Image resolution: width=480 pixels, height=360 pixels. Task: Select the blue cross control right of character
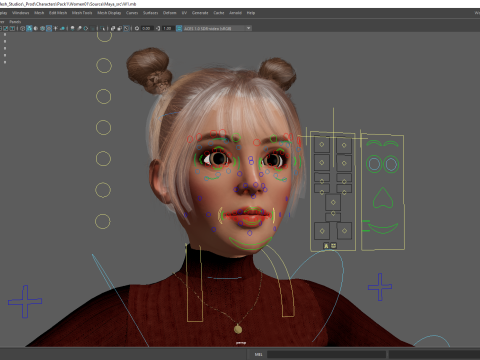coord(380,287)
